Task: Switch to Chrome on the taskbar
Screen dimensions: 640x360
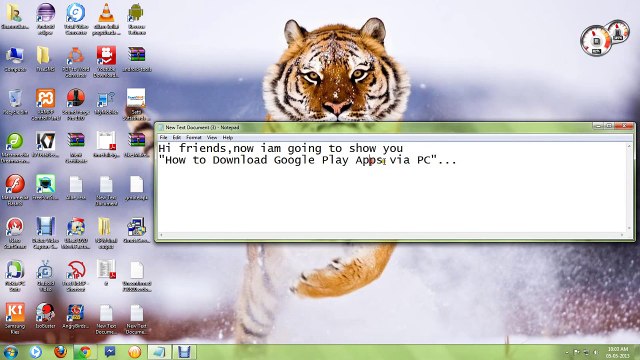Action: 85,352
